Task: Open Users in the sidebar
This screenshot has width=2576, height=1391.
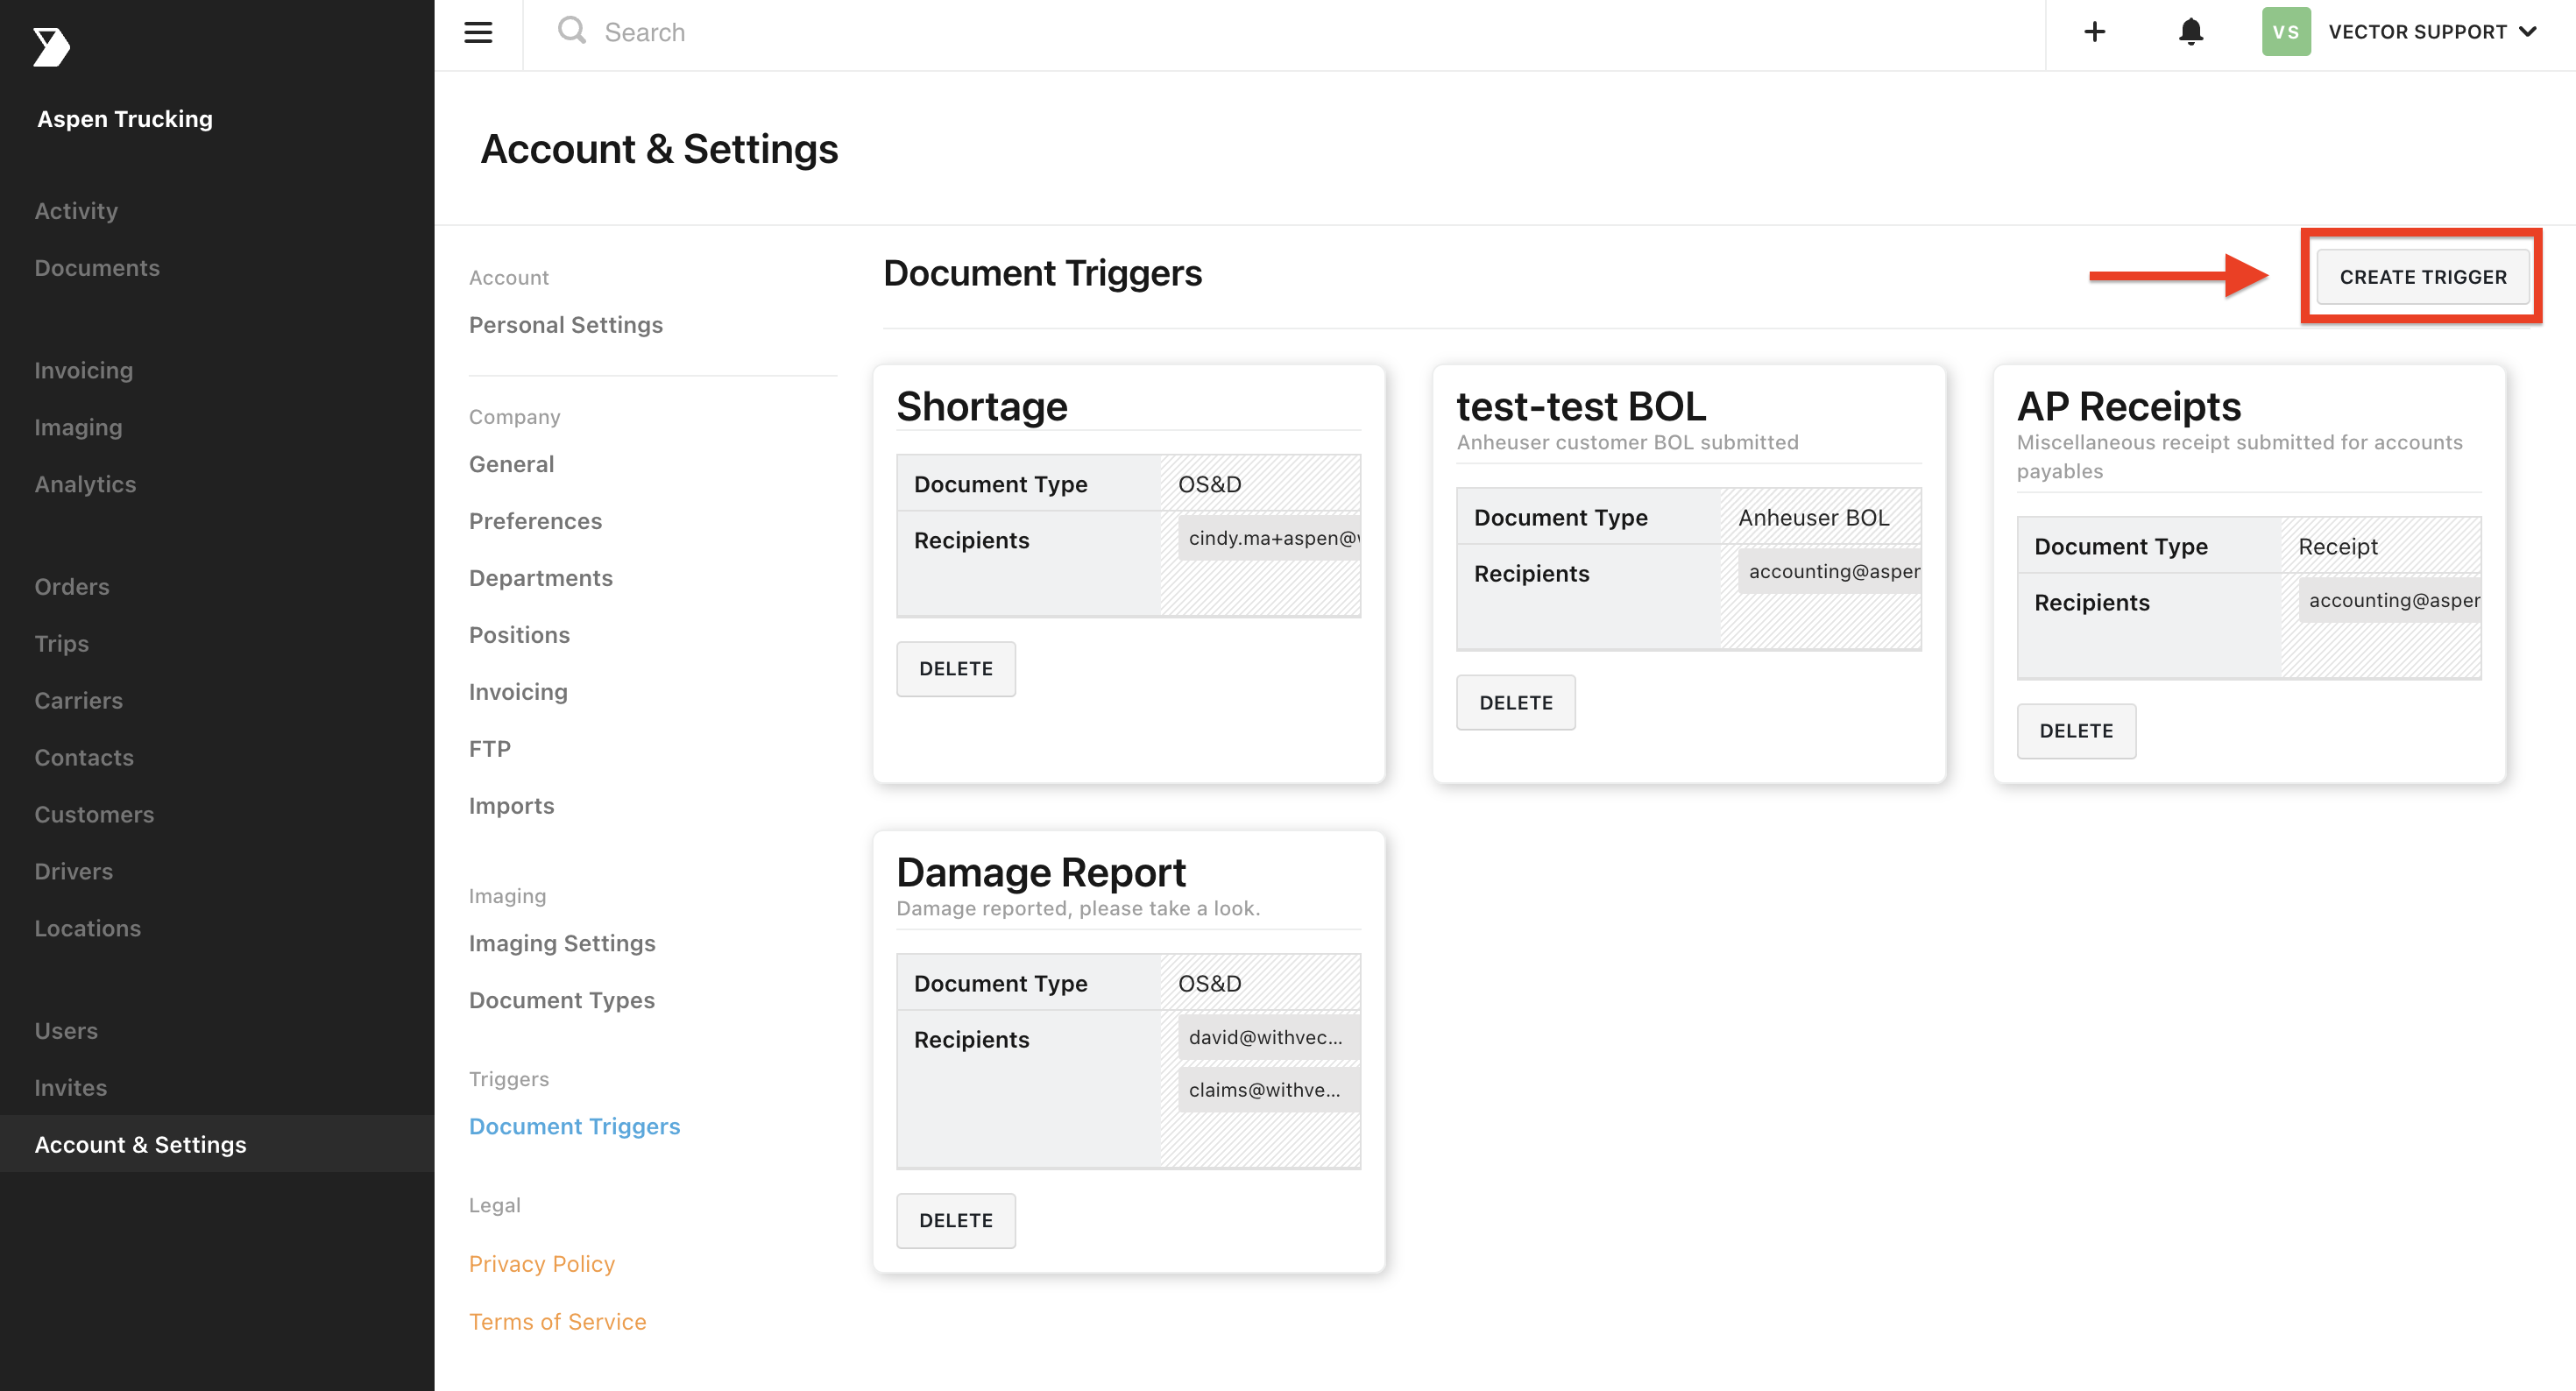Action: (x=66, y=1030)
